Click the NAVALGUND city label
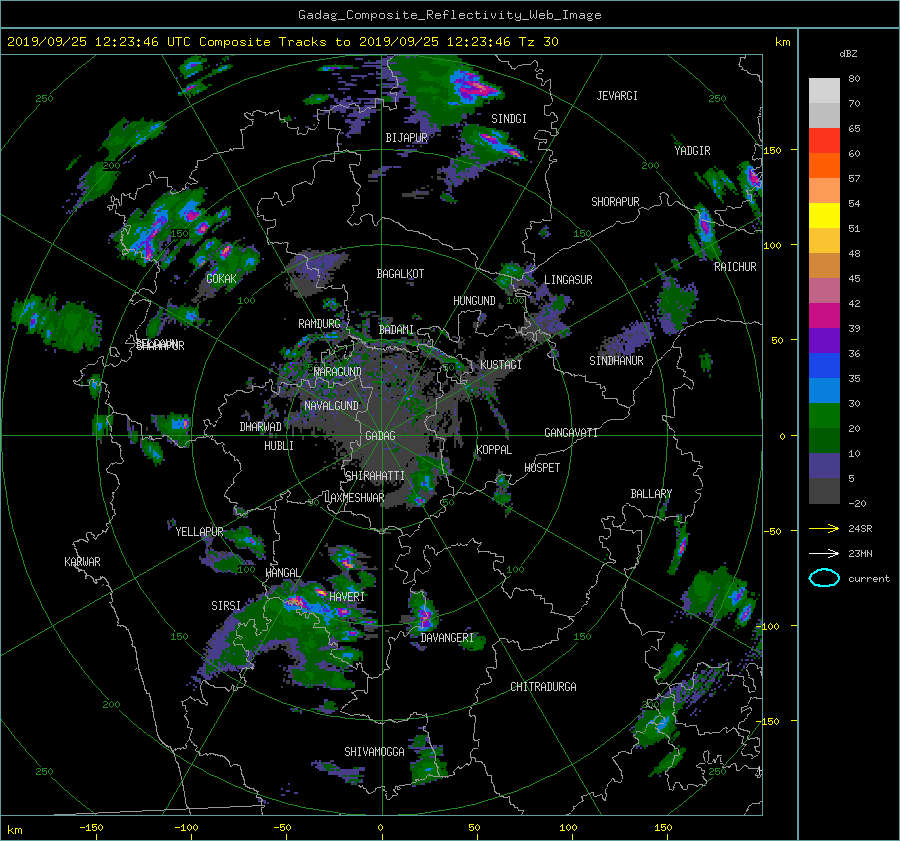The width and height of the screenshot is (900, 841). 331,406
